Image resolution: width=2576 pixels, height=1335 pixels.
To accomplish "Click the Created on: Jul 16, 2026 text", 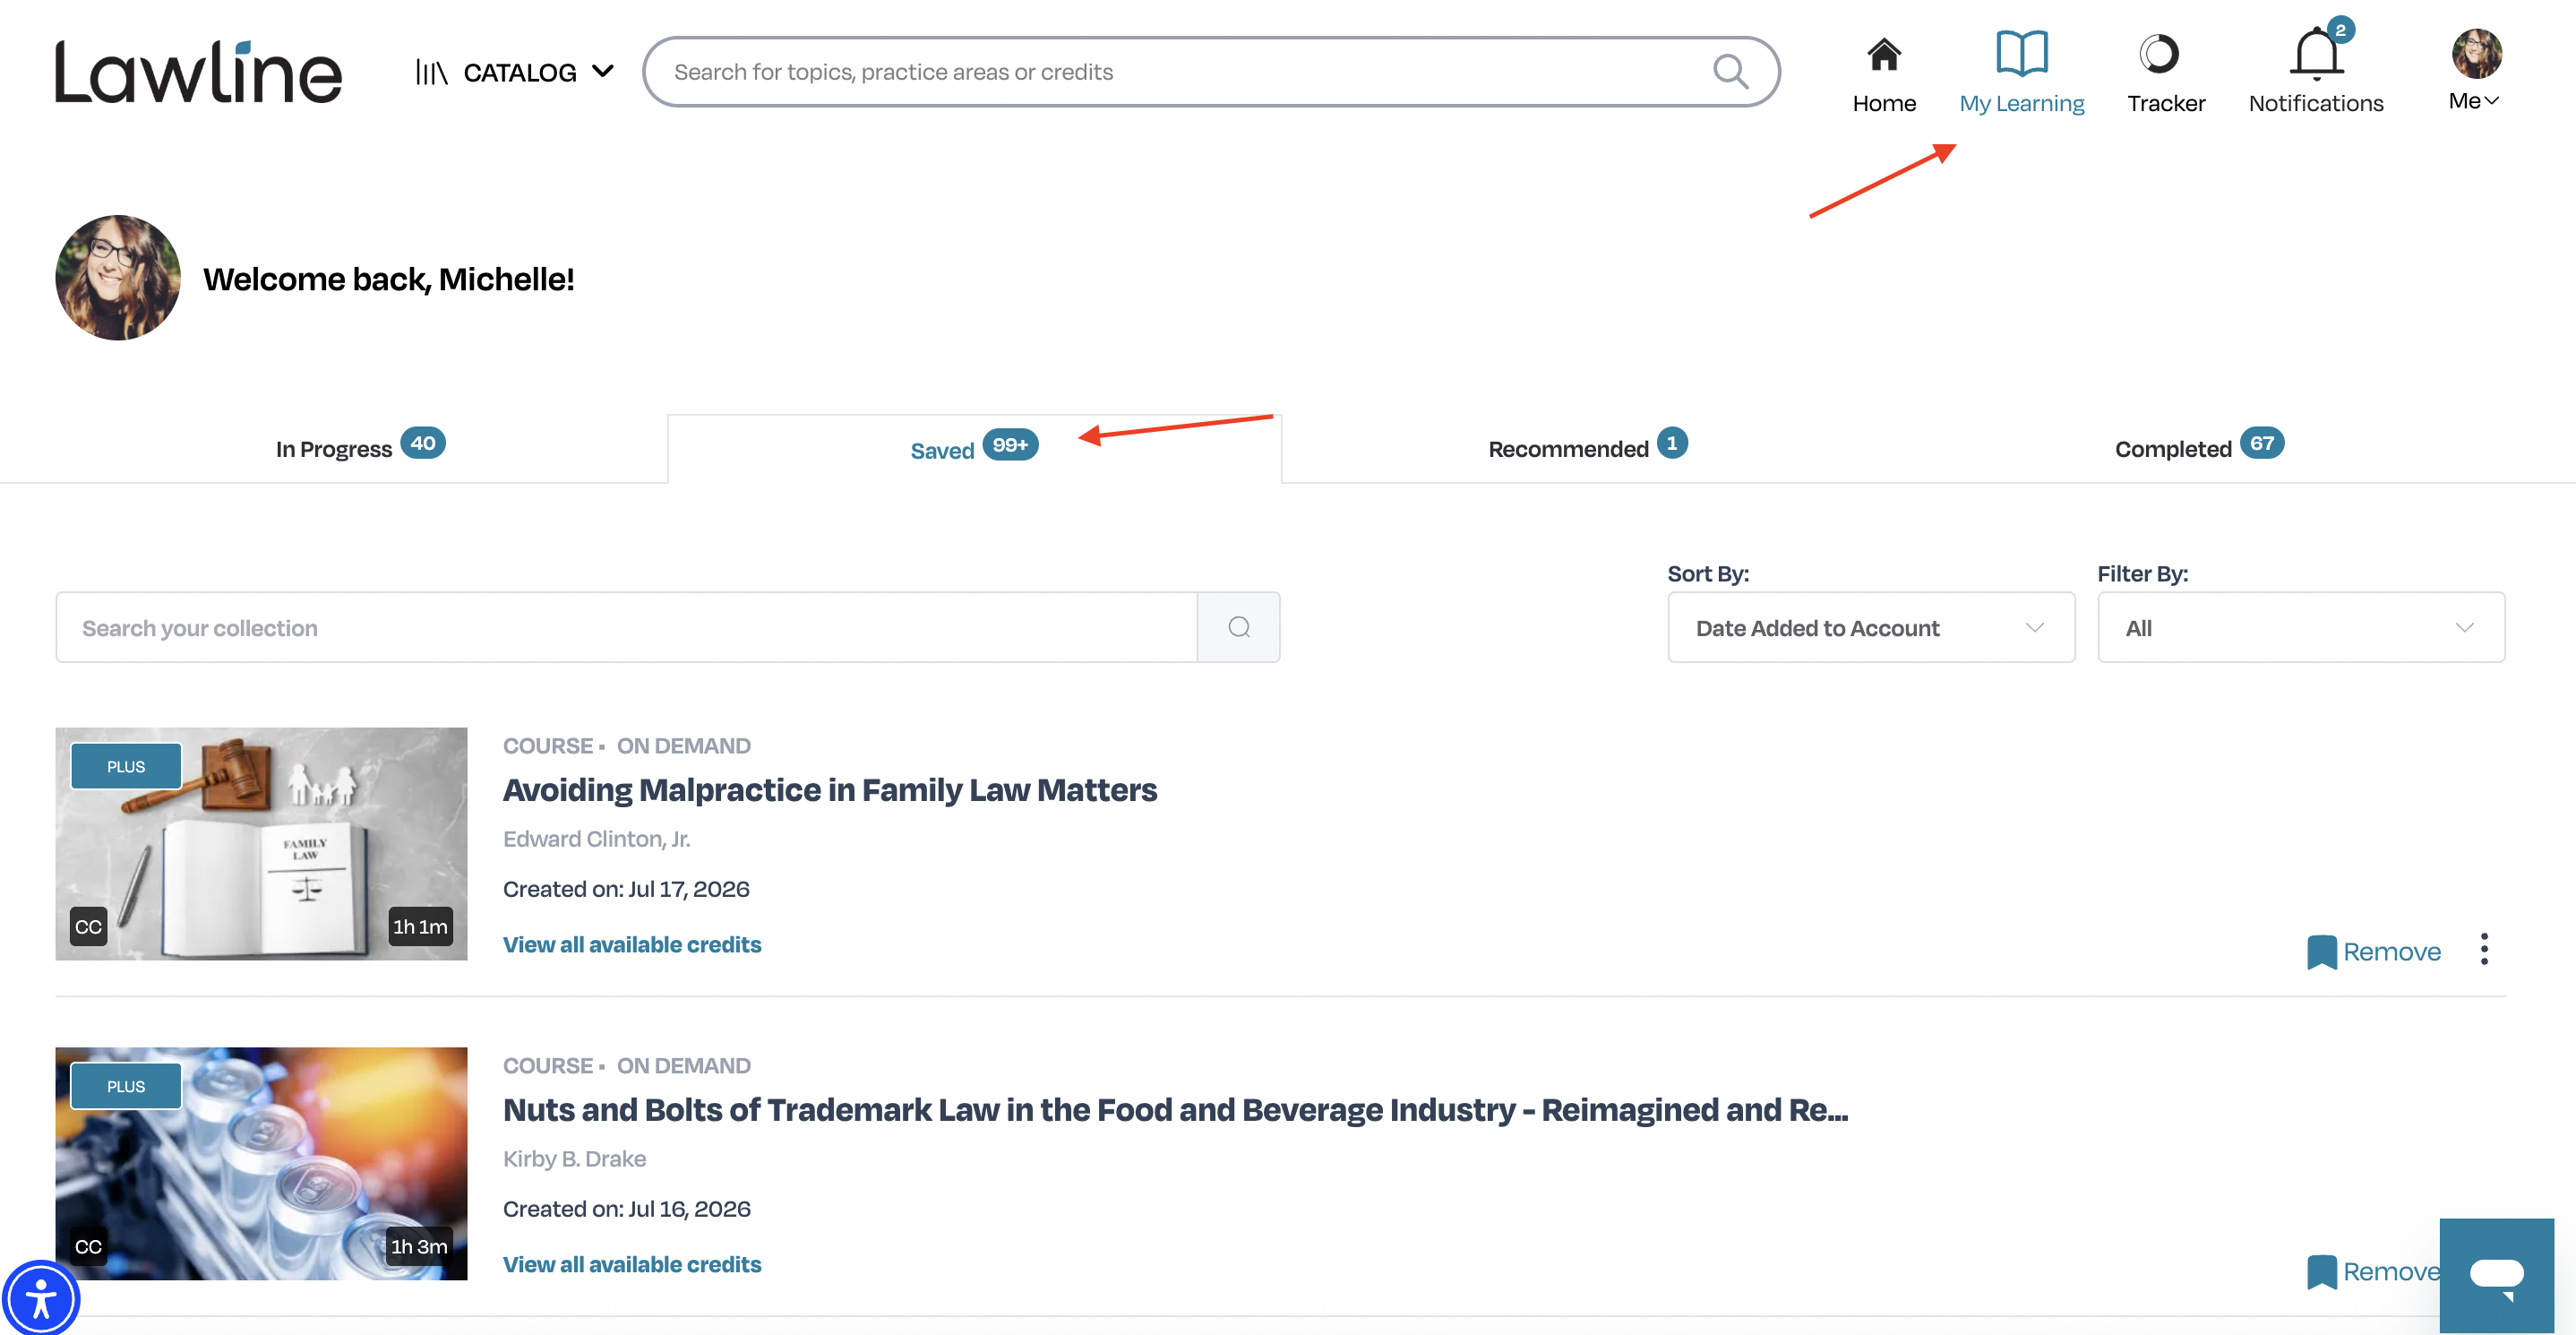I will tap(626, 1209).
